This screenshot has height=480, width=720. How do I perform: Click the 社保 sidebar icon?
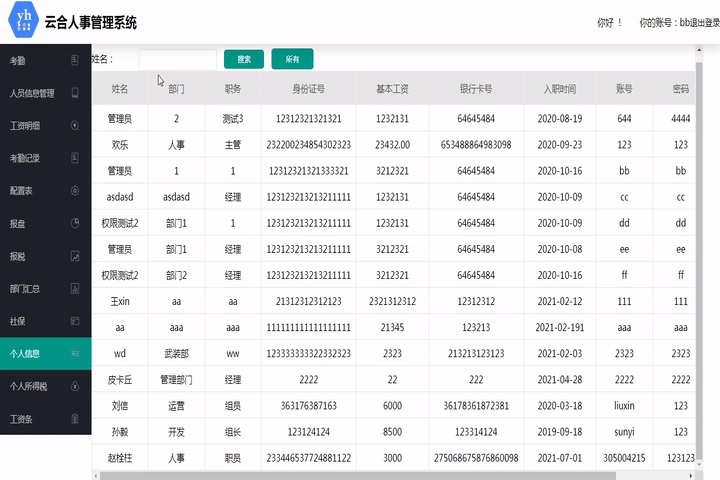pos(75,321)
